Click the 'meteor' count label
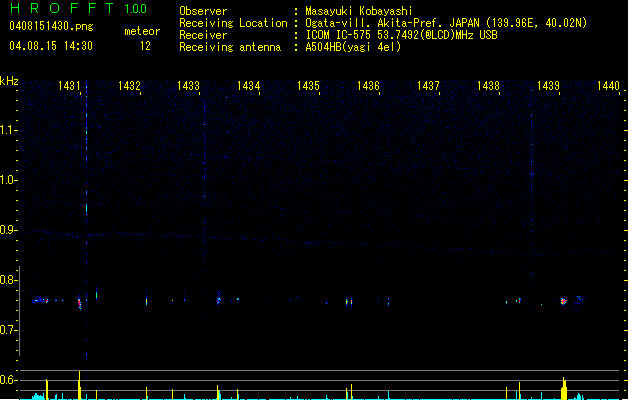The width and height of the screenshot is (629, 400). pos(142,31)
